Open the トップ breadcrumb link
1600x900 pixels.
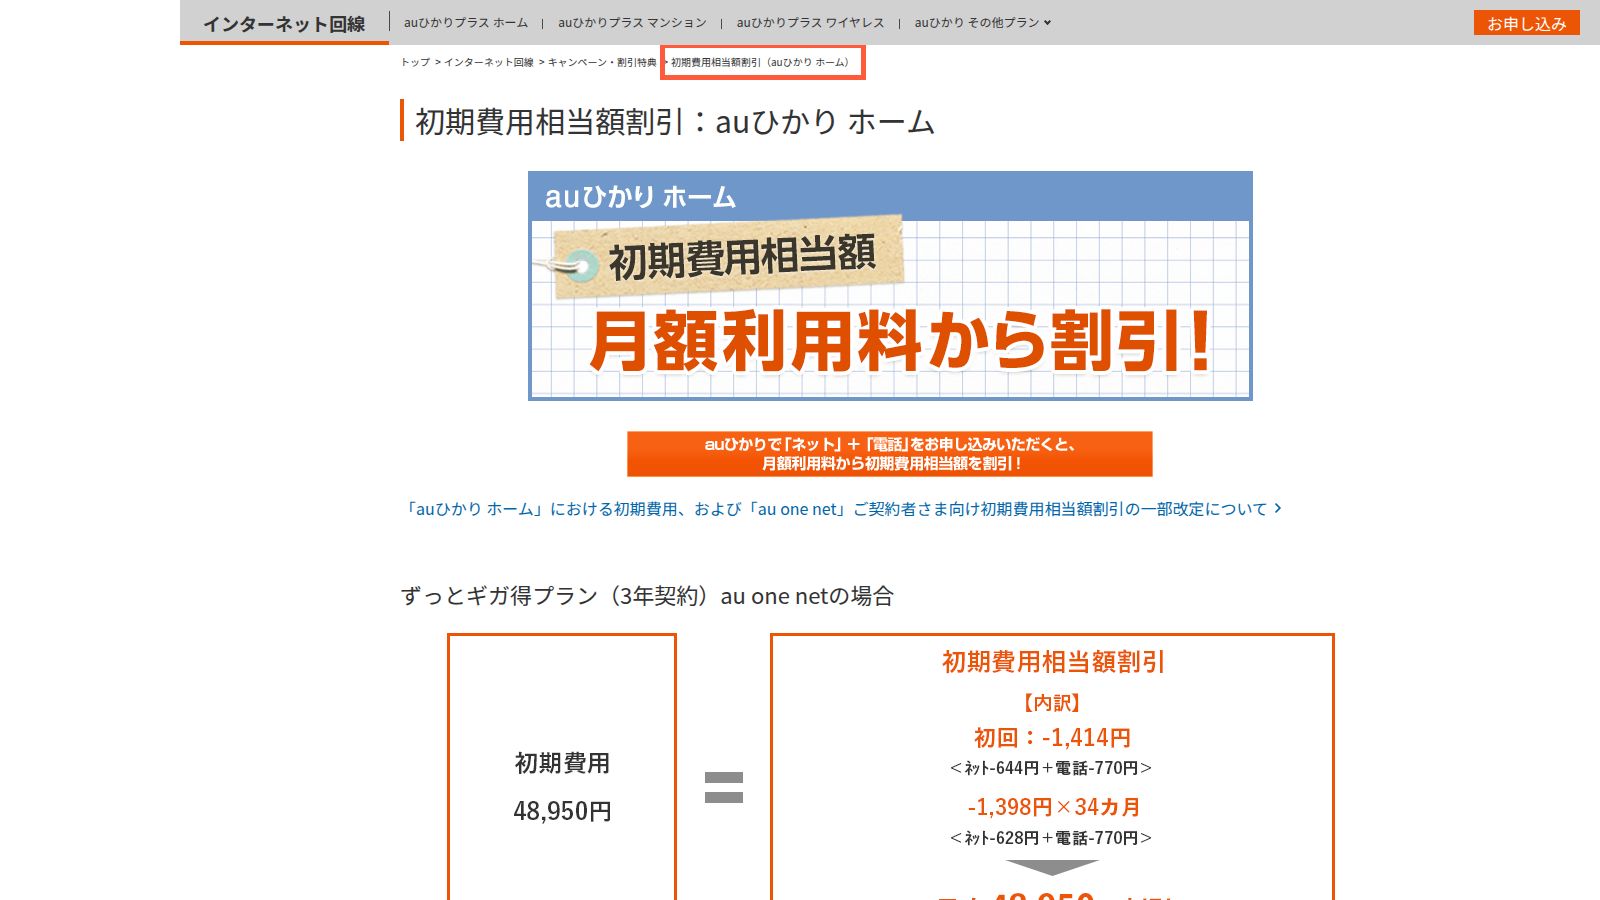click(415, 62)
